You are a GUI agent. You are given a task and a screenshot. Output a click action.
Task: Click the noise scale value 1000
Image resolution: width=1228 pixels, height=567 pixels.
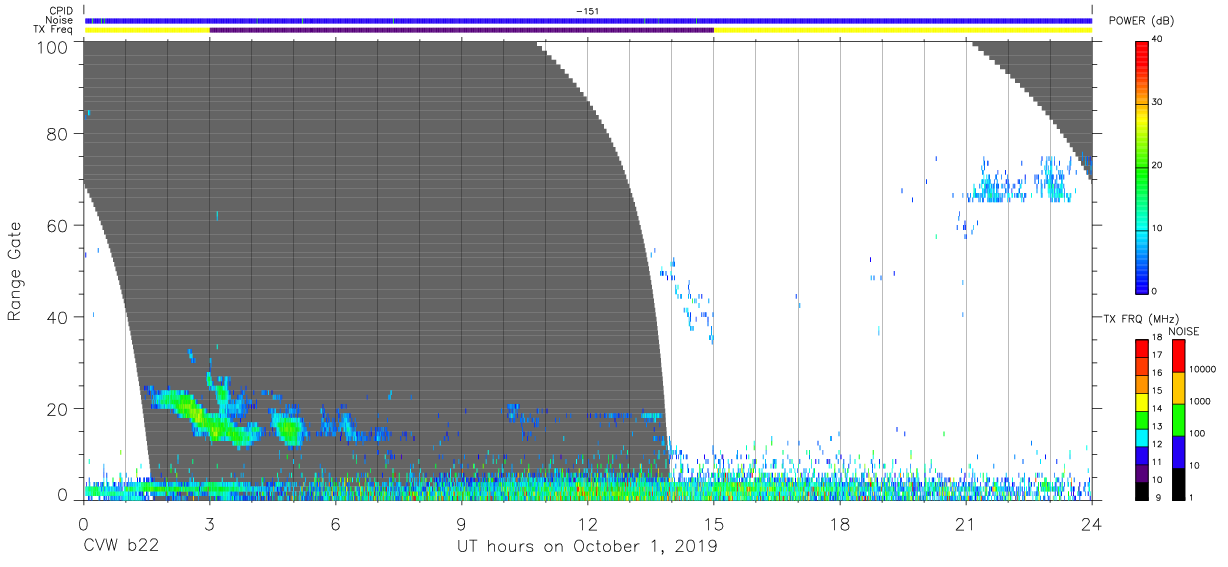tap(1202, 401)
